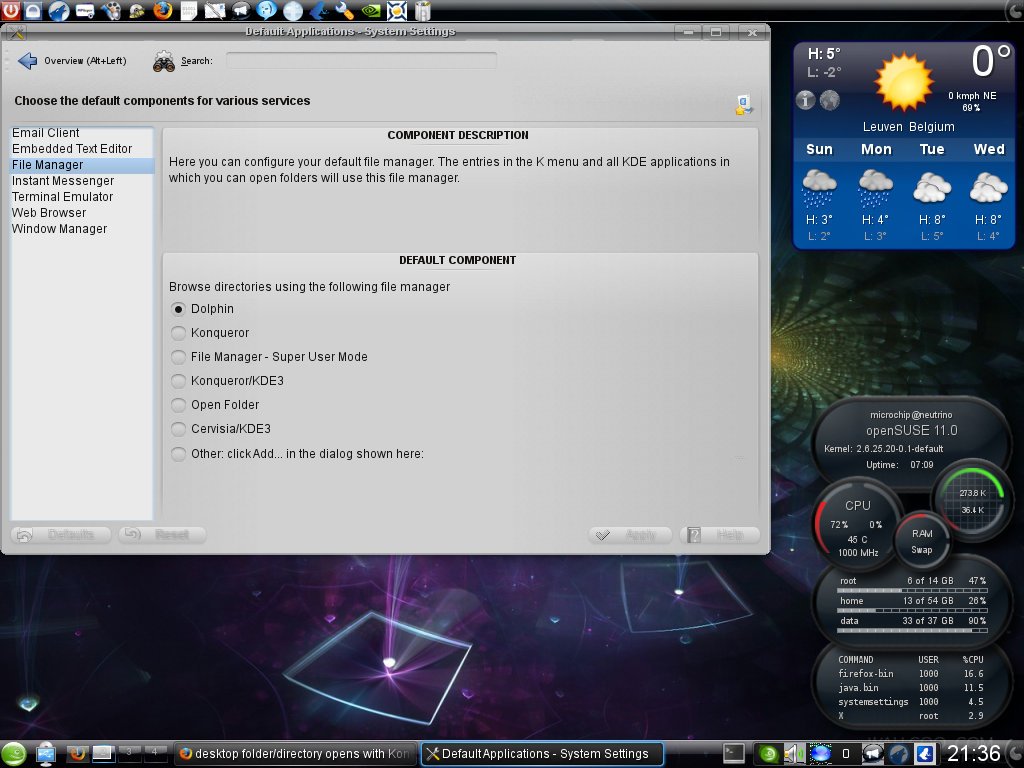Open the trash bin in the top panel
The width and height of the screenshot is (1024, 768).
coord(423,10)
